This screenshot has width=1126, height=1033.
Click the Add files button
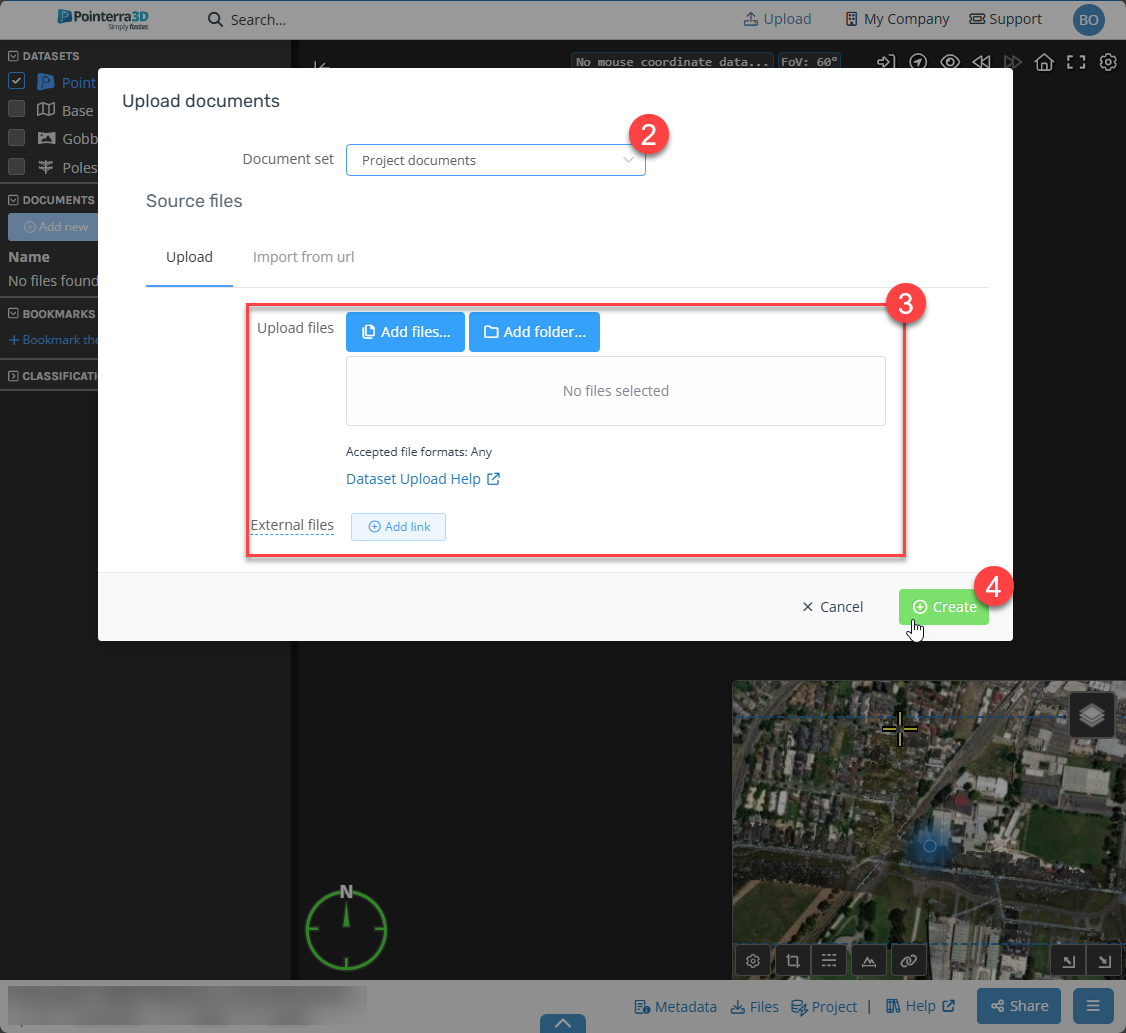tap(405, 332)
